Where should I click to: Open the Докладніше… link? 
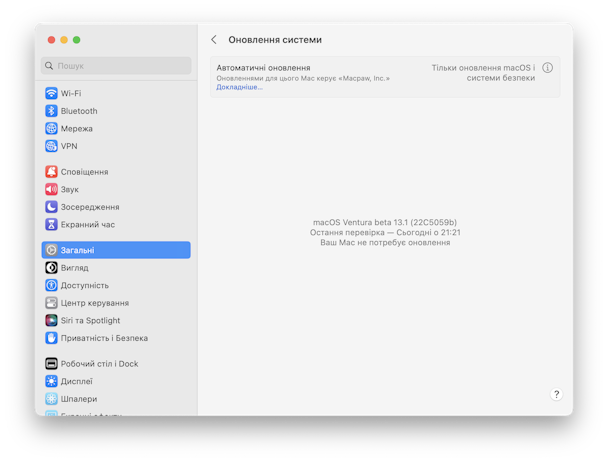(239, 87)
